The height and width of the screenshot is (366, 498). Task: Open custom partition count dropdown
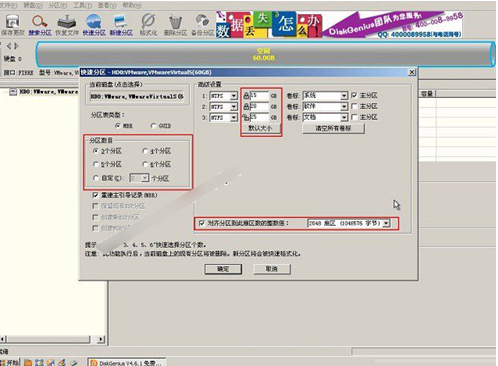[145, 178]
